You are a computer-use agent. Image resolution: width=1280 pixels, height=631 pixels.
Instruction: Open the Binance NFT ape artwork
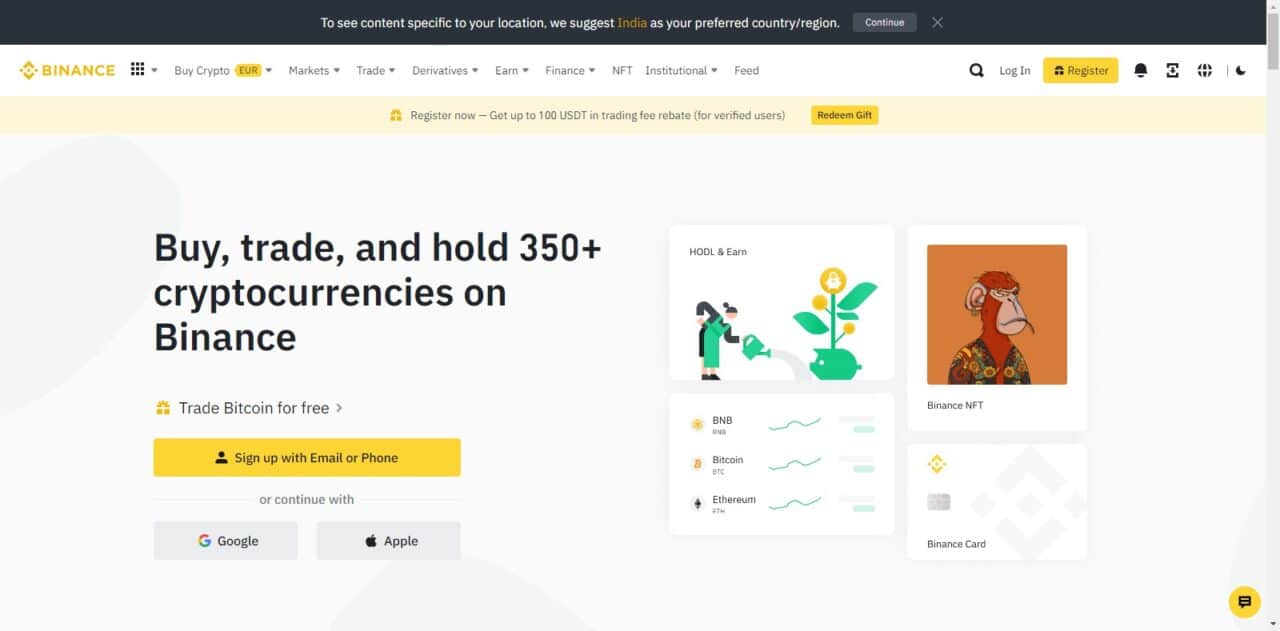(x=997, y=314)
